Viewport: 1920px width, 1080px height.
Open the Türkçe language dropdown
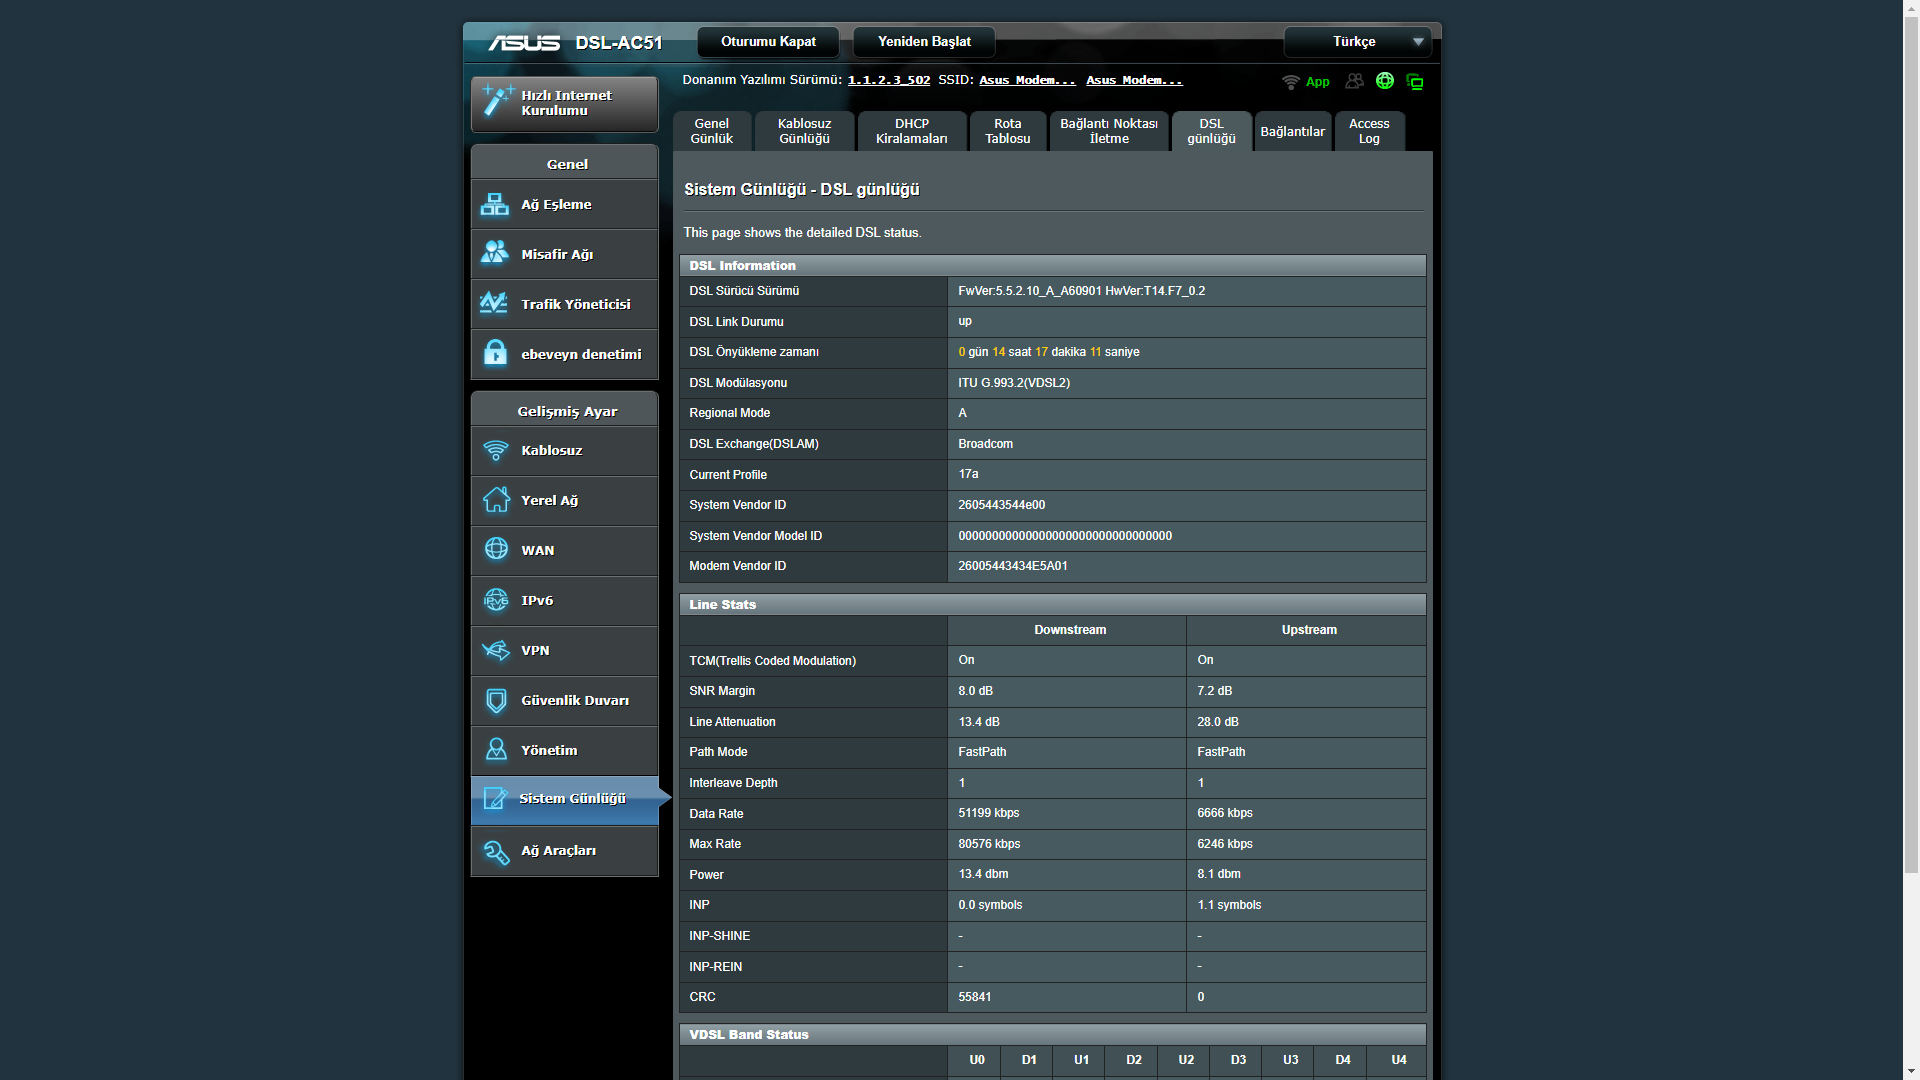1357,42
